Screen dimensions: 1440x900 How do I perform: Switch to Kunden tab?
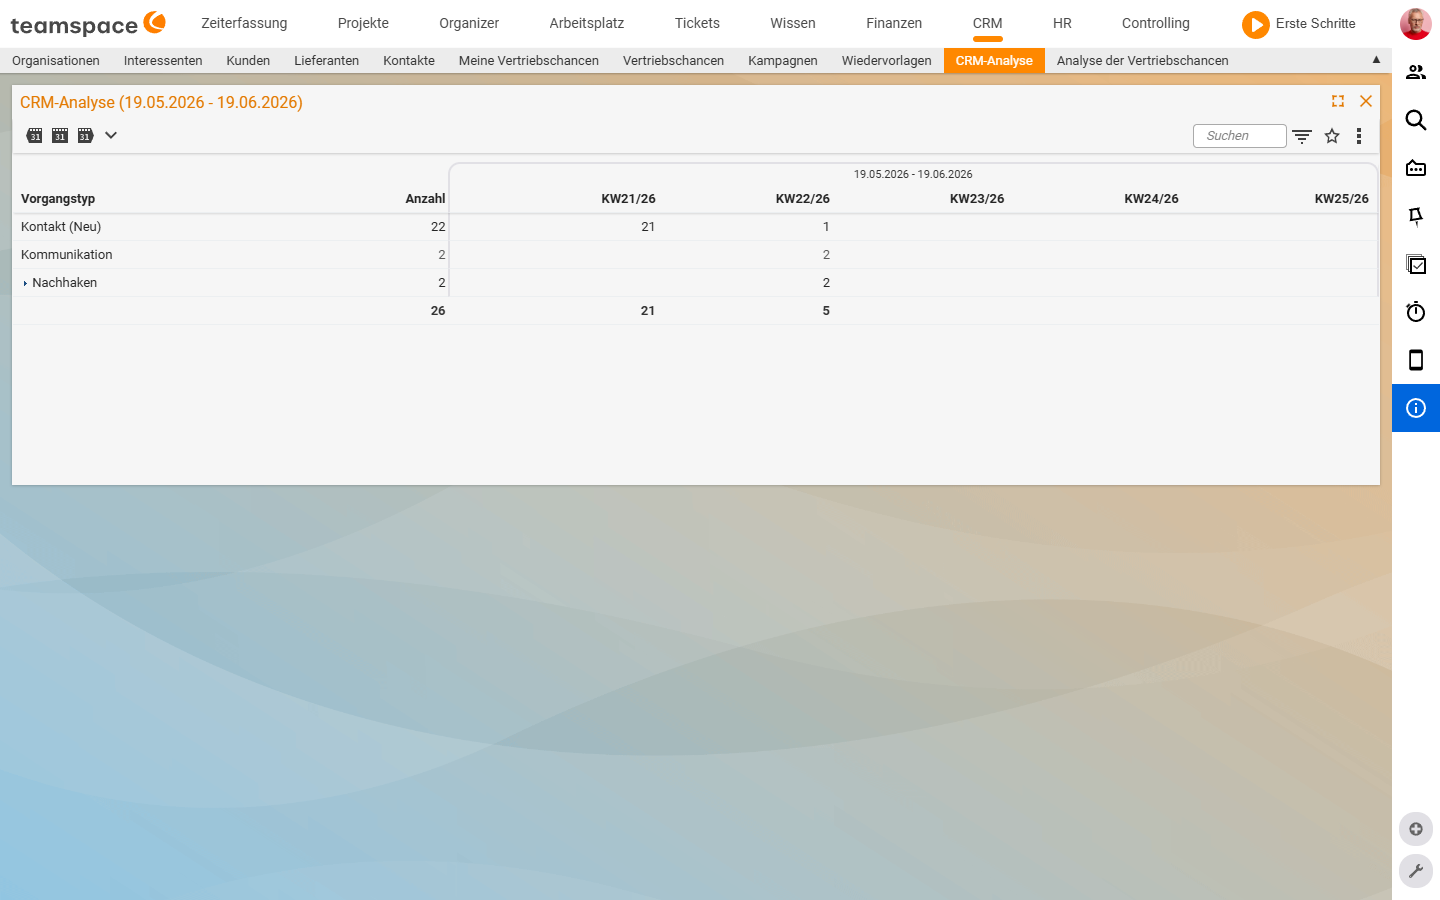click(248, 61)
